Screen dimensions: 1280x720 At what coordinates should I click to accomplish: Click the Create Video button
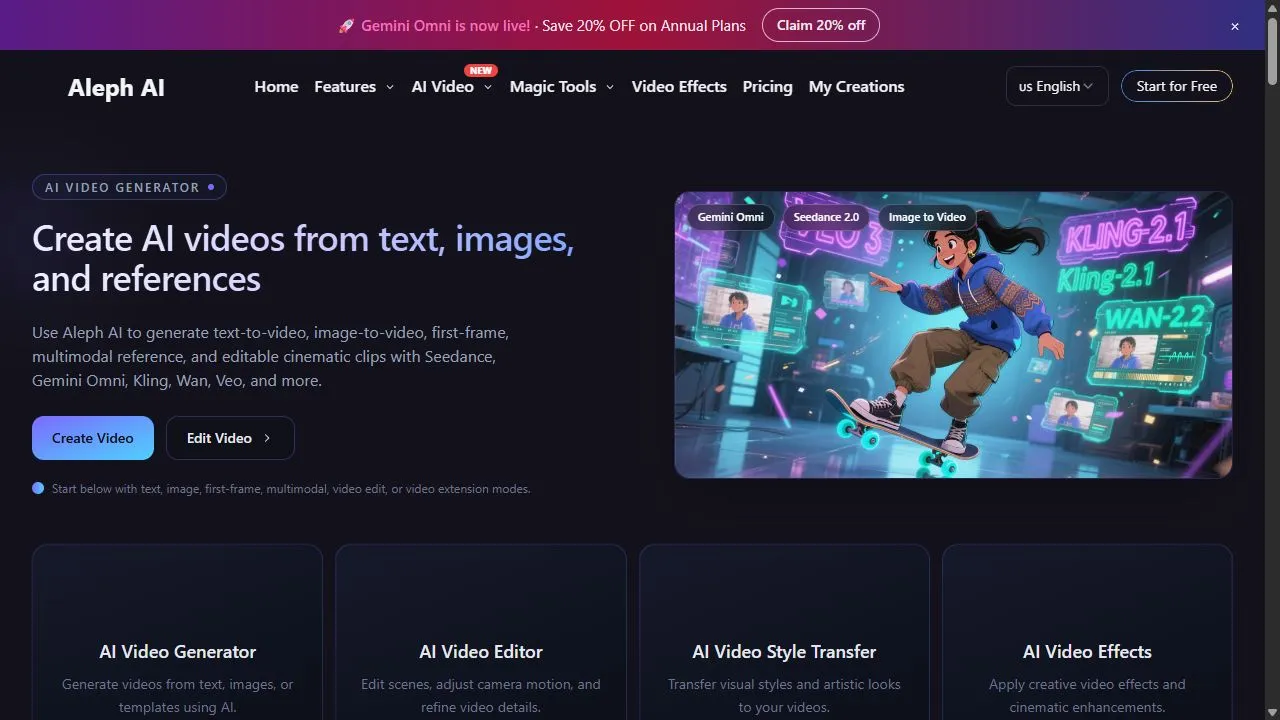[x=93, y=438]
